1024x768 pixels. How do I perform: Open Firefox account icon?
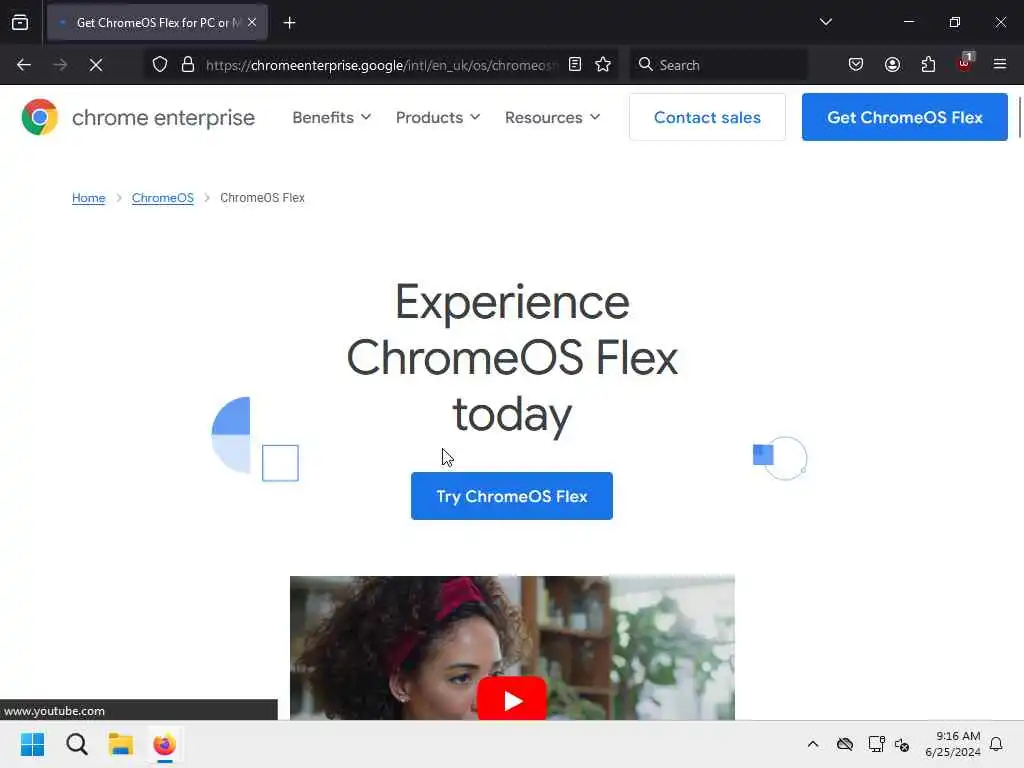pyautogui.click(x=892, y=64)
